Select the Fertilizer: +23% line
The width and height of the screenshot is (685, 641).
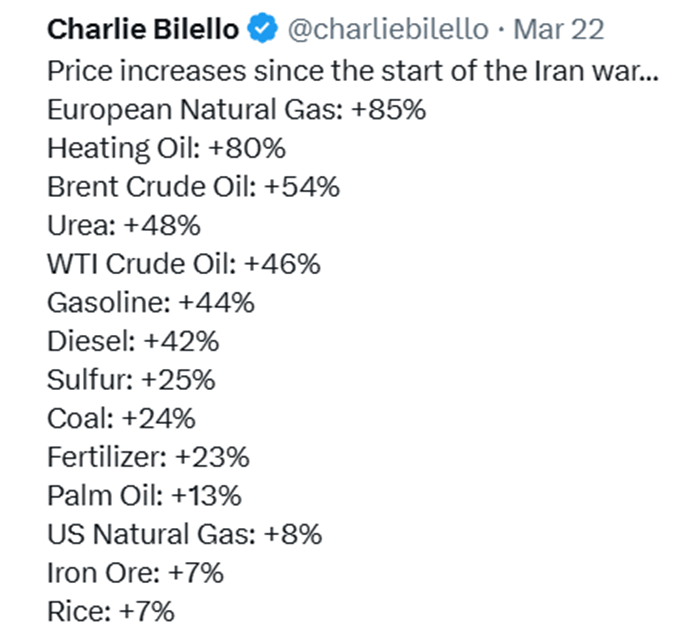pyautogui.click(x=147, y=457)
